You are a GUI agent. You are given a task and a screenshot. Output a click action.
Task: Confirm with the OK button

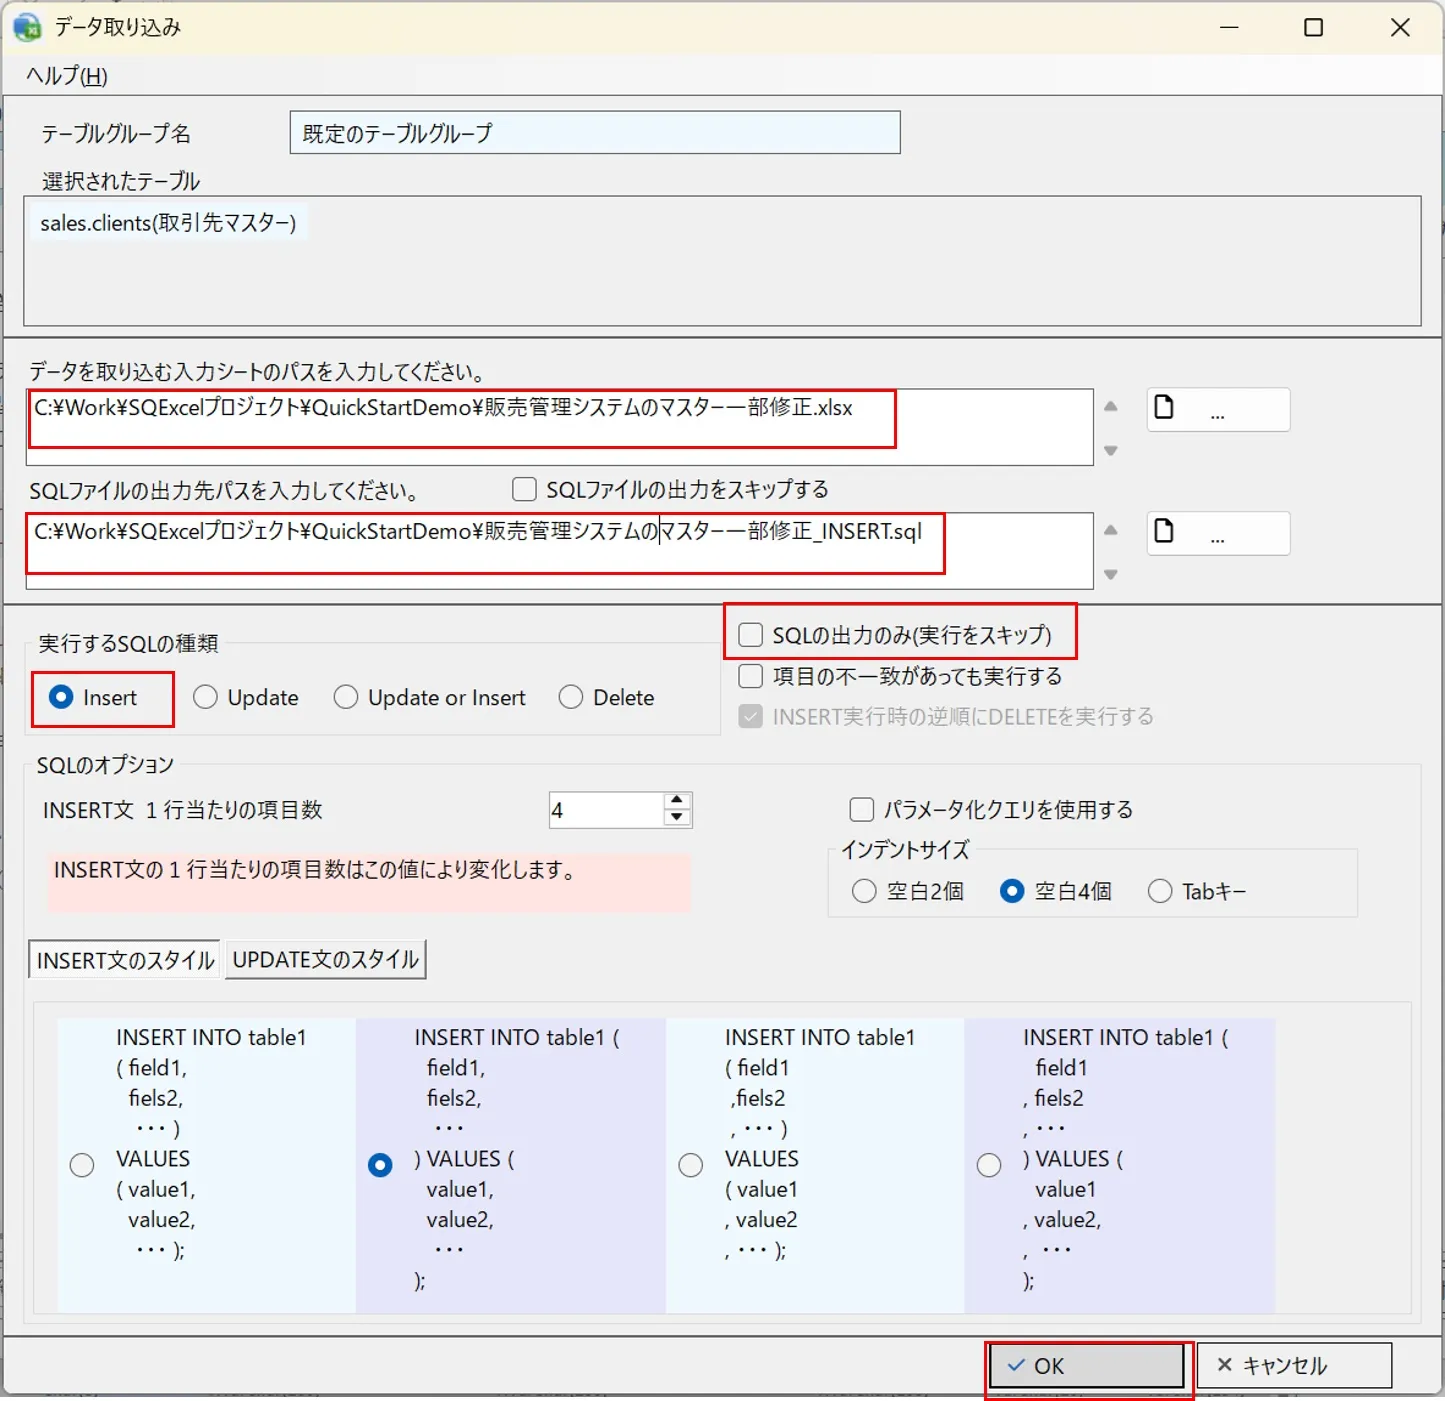tap(1087, 1366)
